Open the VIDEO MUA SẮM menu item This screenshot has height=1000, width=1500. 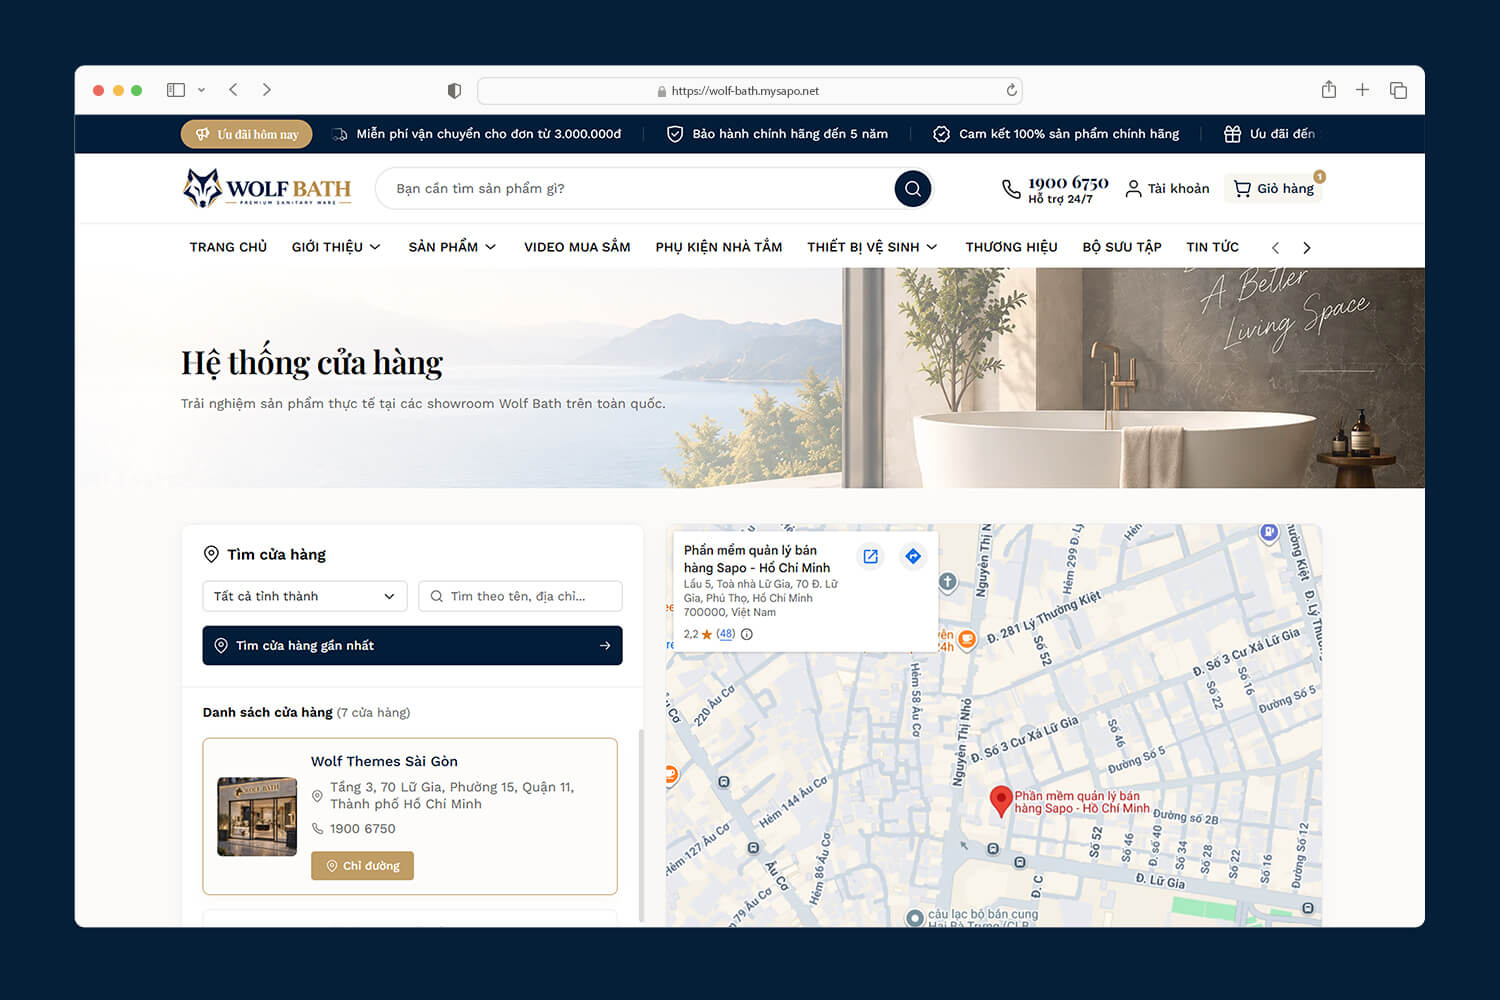577,247
